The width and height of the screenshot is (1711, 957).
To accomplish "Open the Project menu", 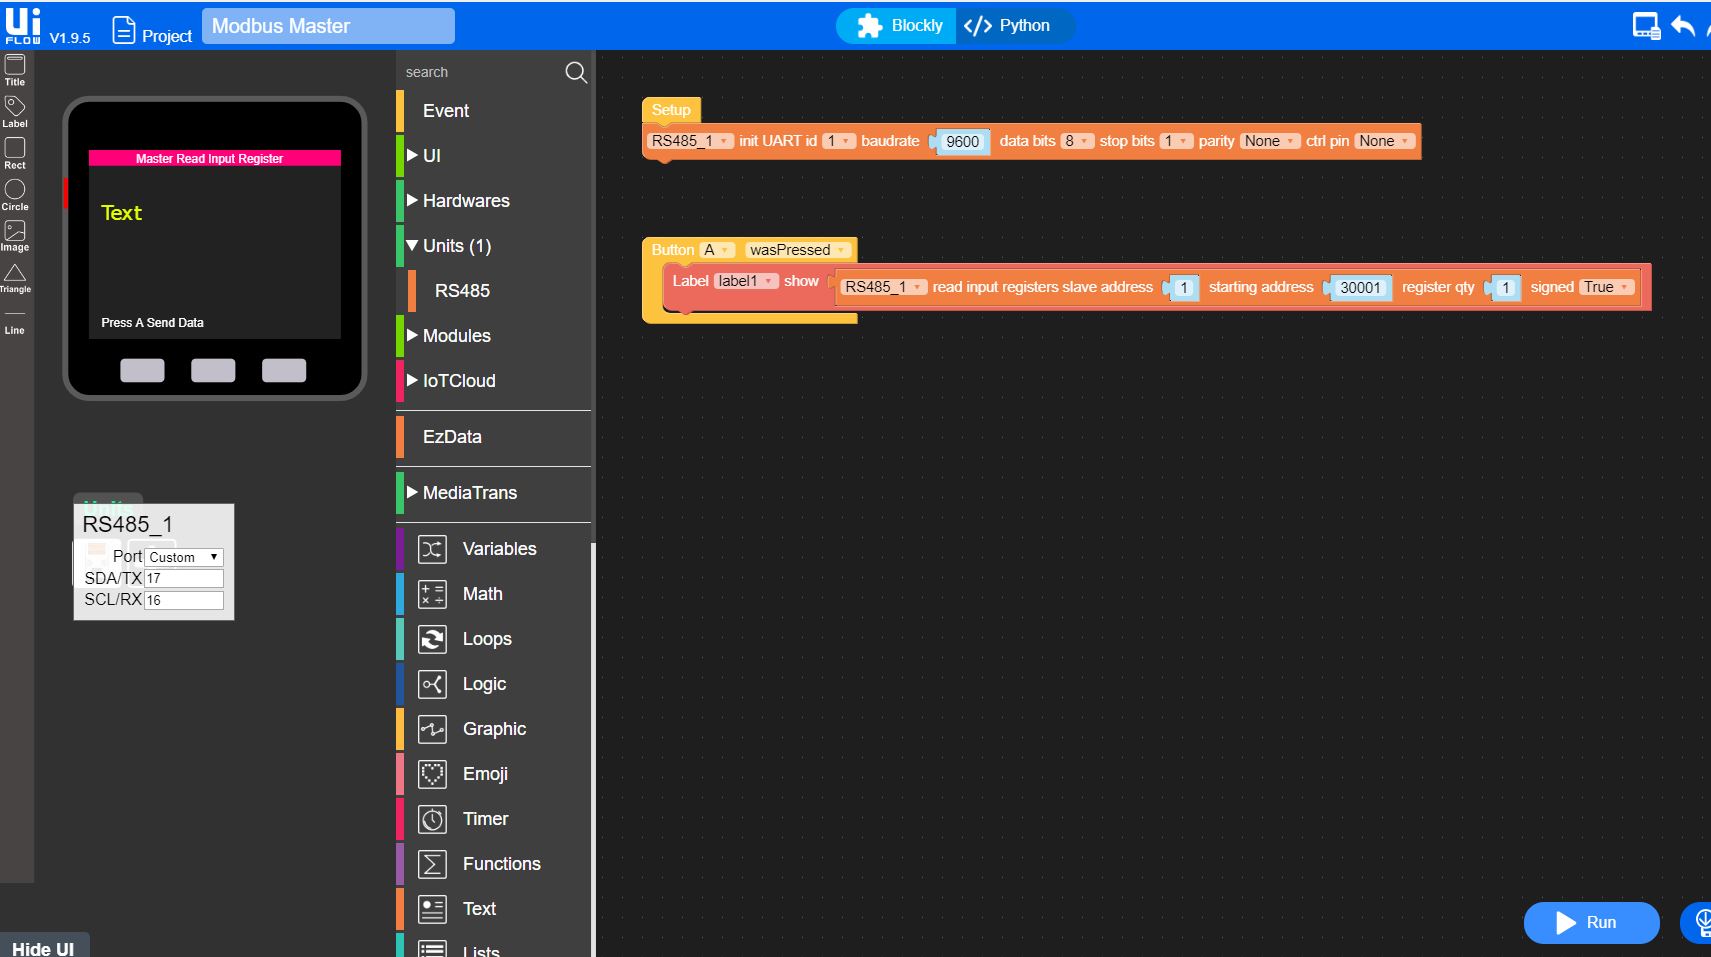I will click(x=152, y=33).
